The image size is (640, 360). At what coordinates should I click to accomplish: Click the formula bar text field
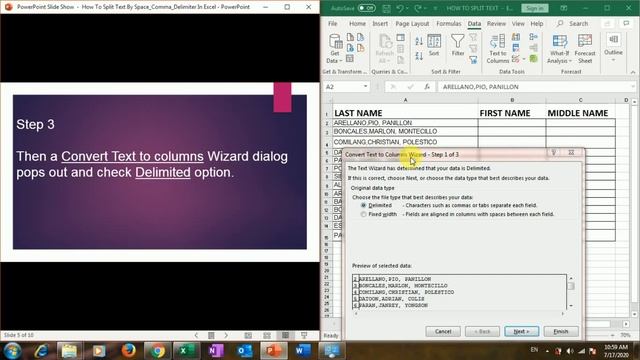coord(536,87)
